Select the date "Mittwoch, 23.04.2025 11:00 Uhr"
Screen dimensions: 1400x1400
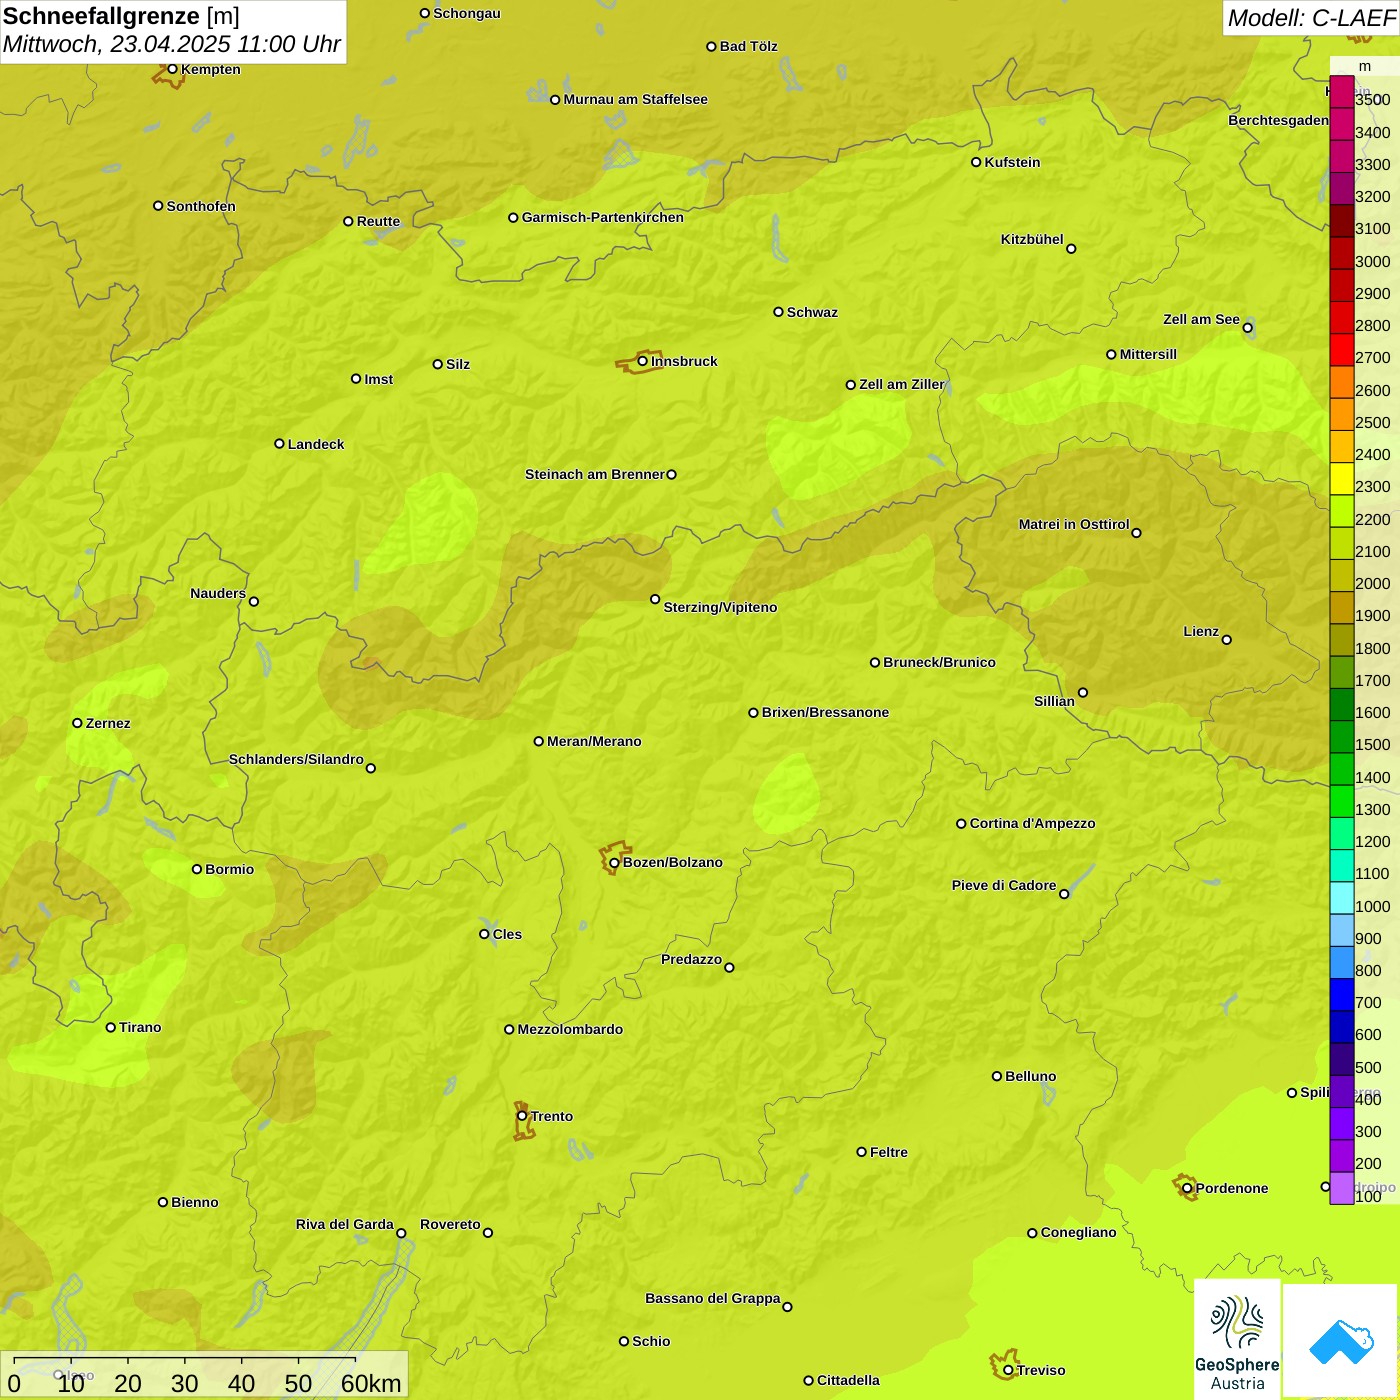tap(172, 44)
